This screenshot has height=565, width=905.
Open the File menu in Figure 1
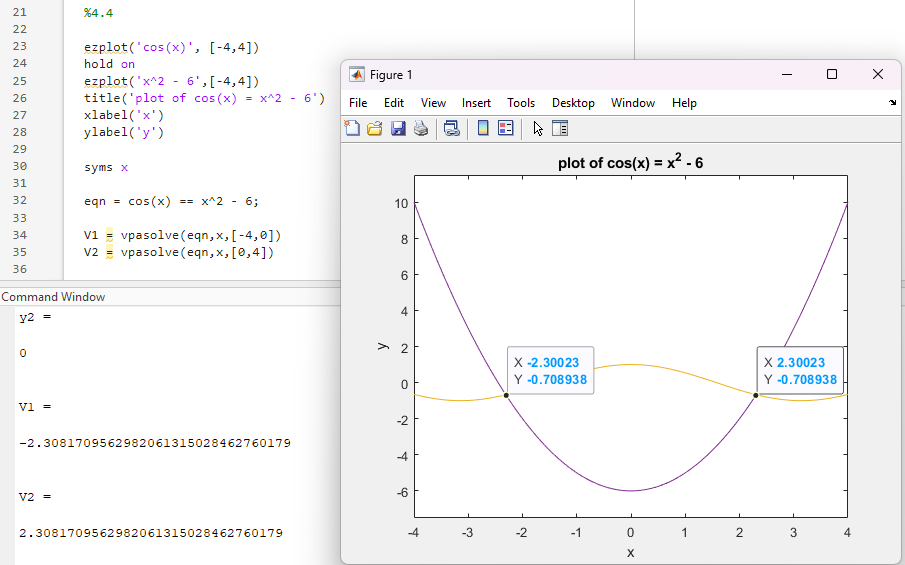(x=358, y=103)
